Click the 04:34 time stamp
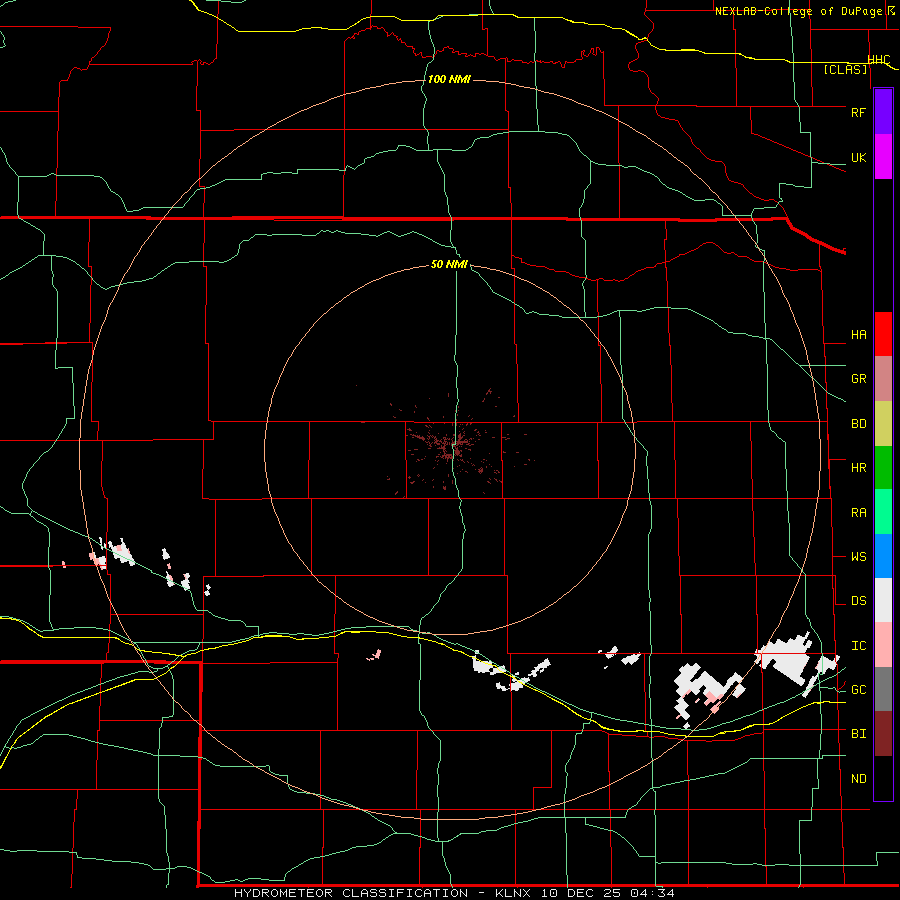 tap(652, 893)
